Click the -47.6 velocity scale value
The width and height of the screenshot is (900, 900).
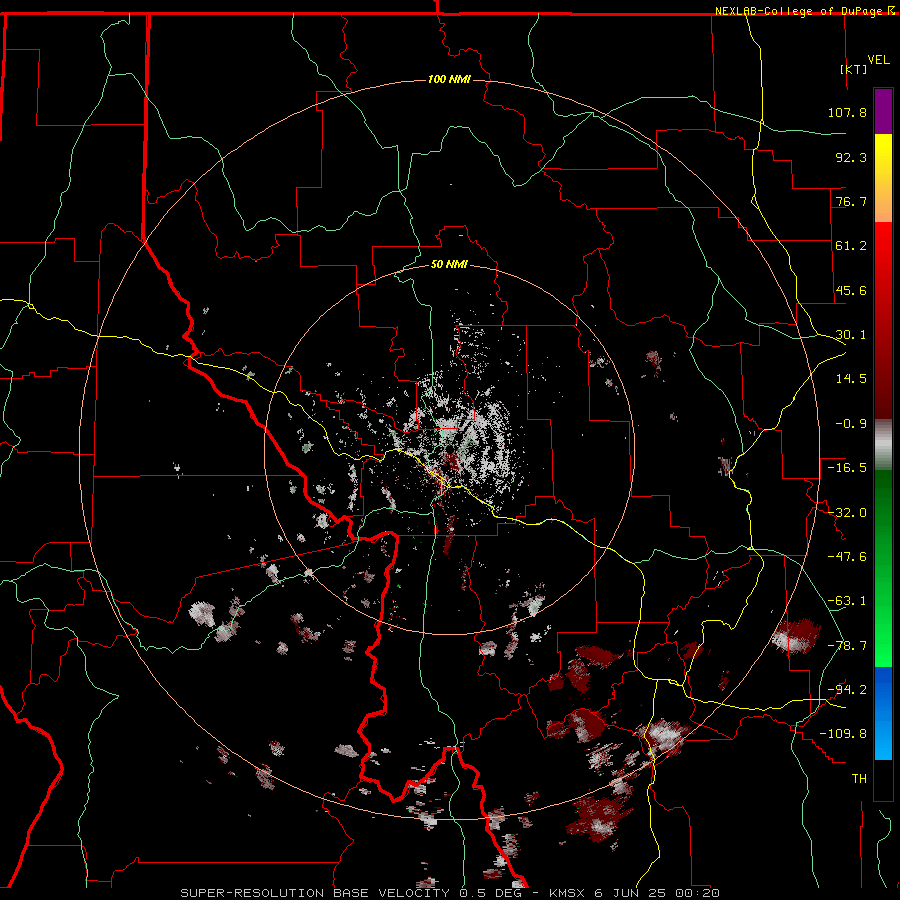point(847,557)
